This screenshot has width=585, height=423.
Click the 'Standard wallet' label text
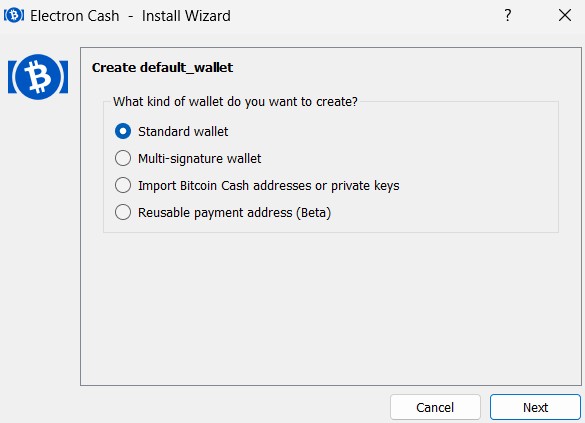click(183, 132)
